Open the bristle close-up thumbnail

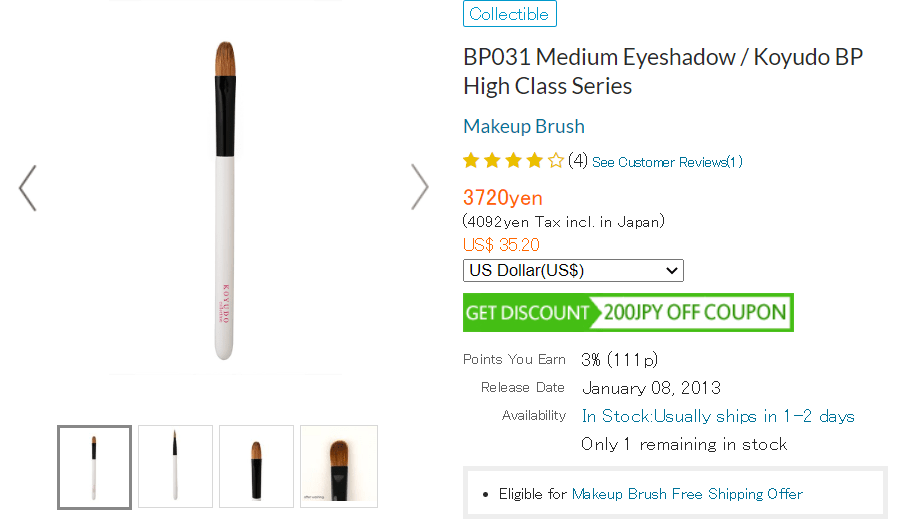pos(339,467)
